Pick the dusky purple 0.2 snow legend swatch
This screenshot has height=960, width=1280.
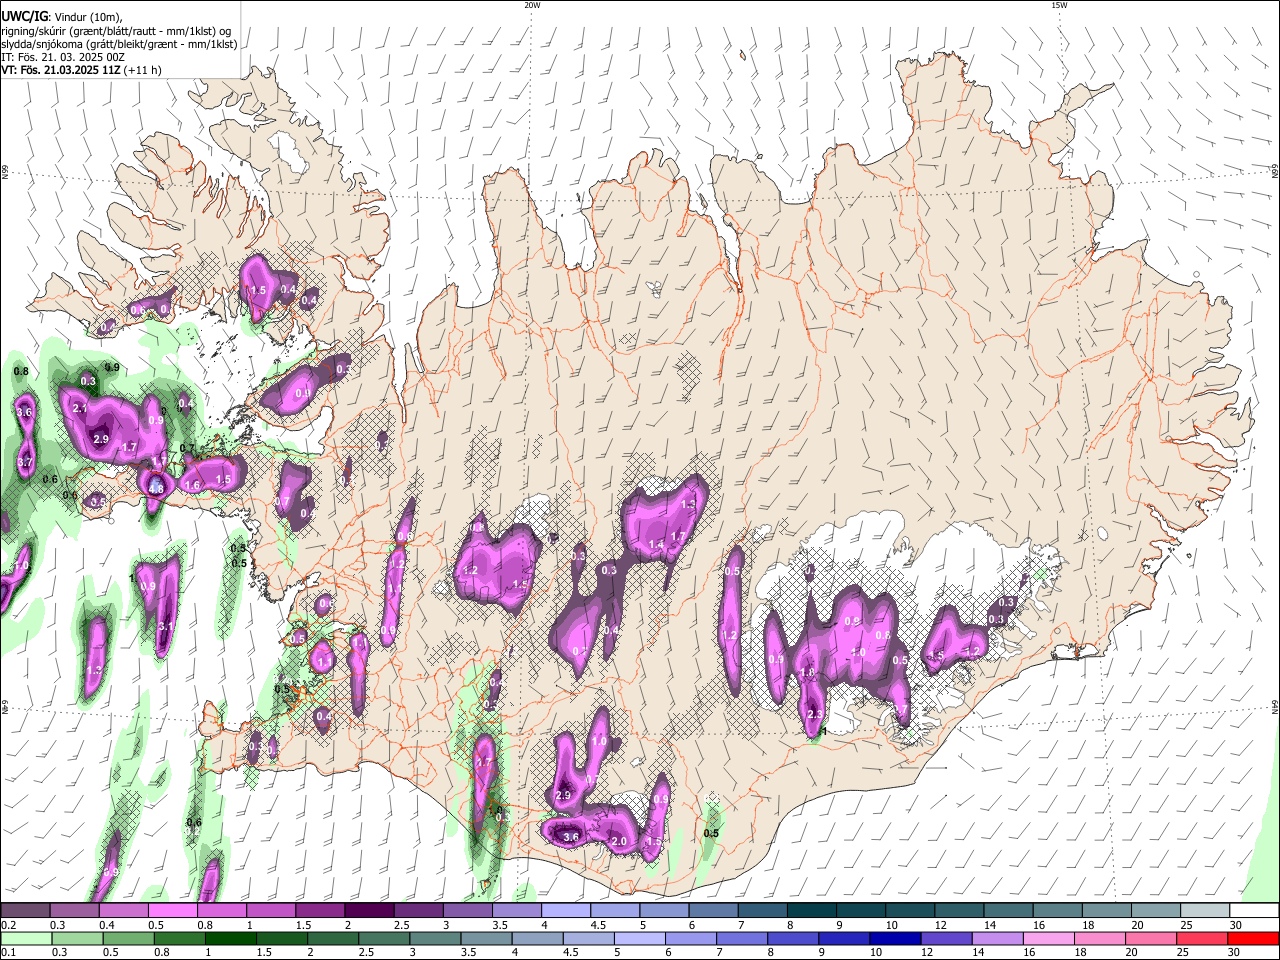click(x=25, y=910)
